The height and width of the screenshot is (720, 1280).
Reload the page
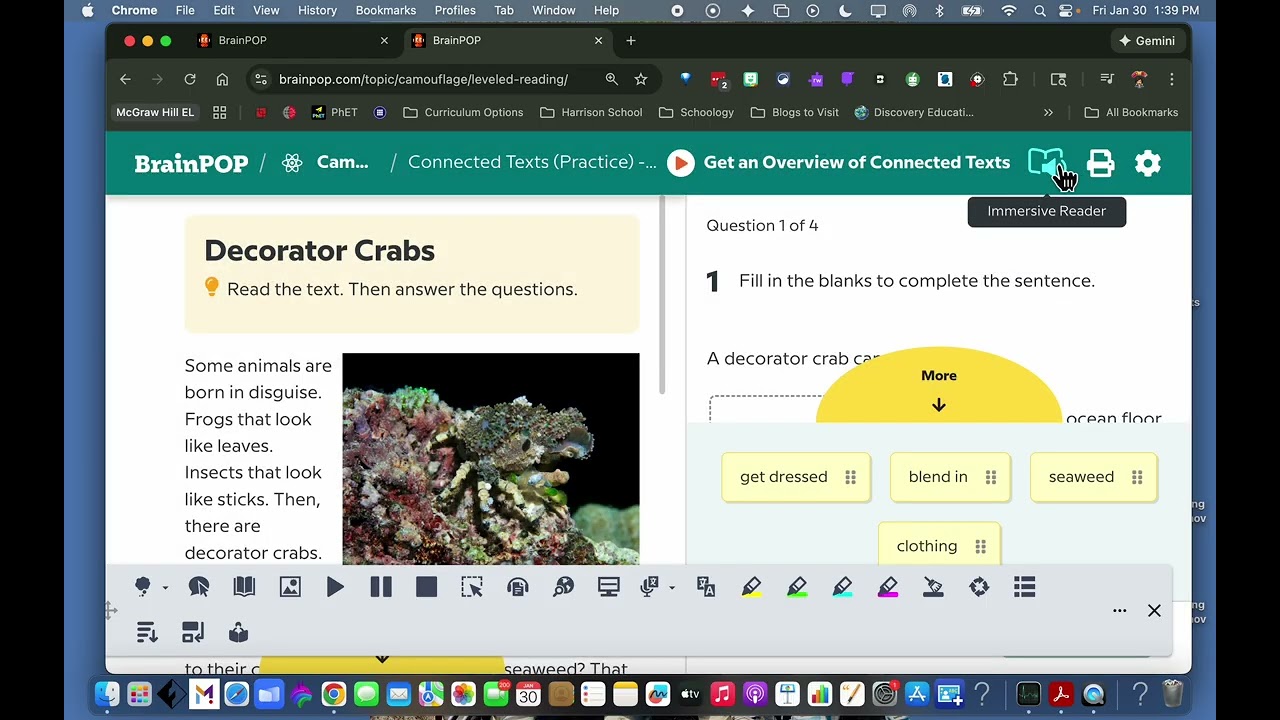[190, 79]
